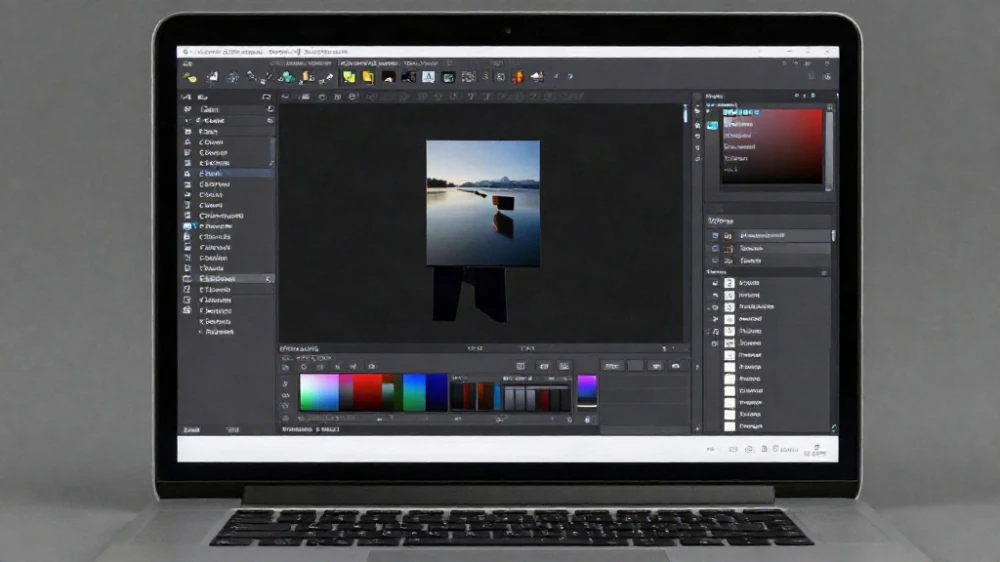The image size is (1000, 562).
Task: Choose the pastel white-to-blue gradient swatch
Action: pyautogui.click(x=320, y=392)
